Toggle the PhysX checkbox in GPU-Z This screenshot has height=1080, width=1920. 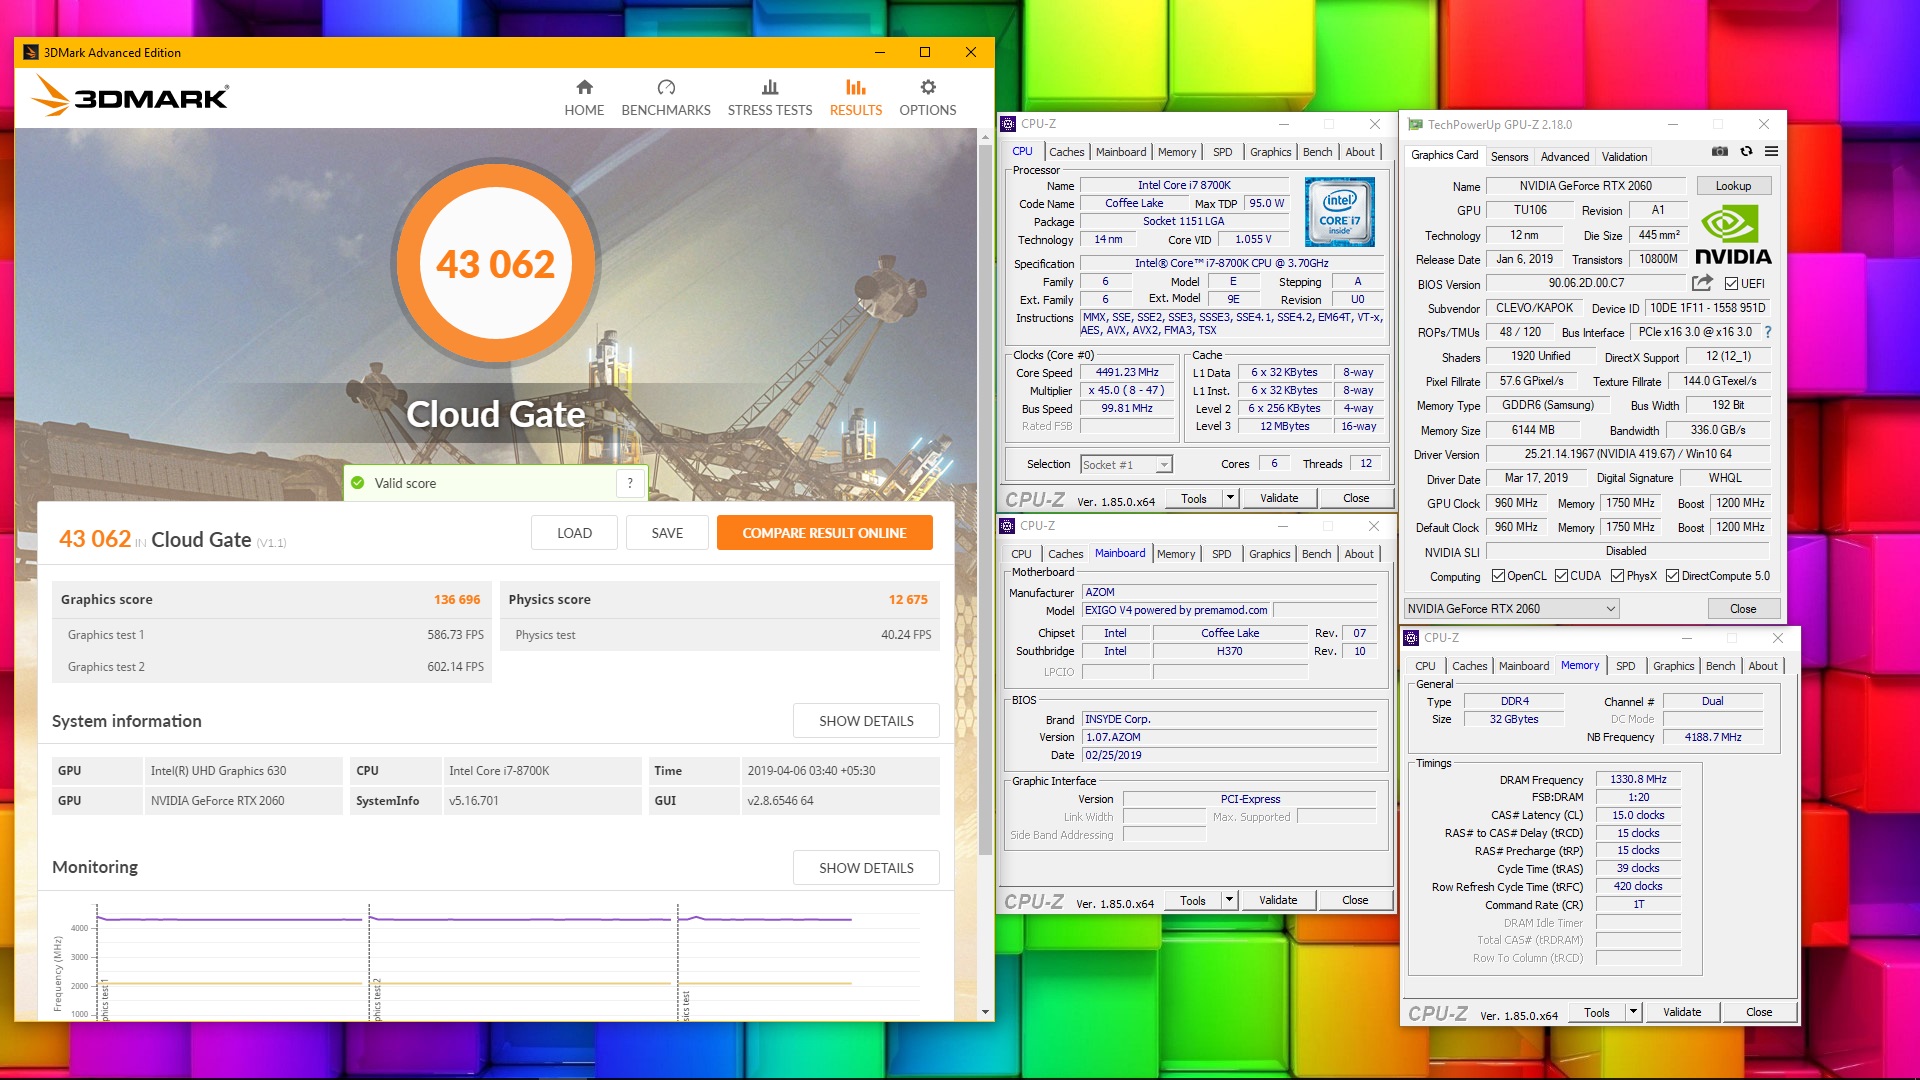pos(1617,576)
